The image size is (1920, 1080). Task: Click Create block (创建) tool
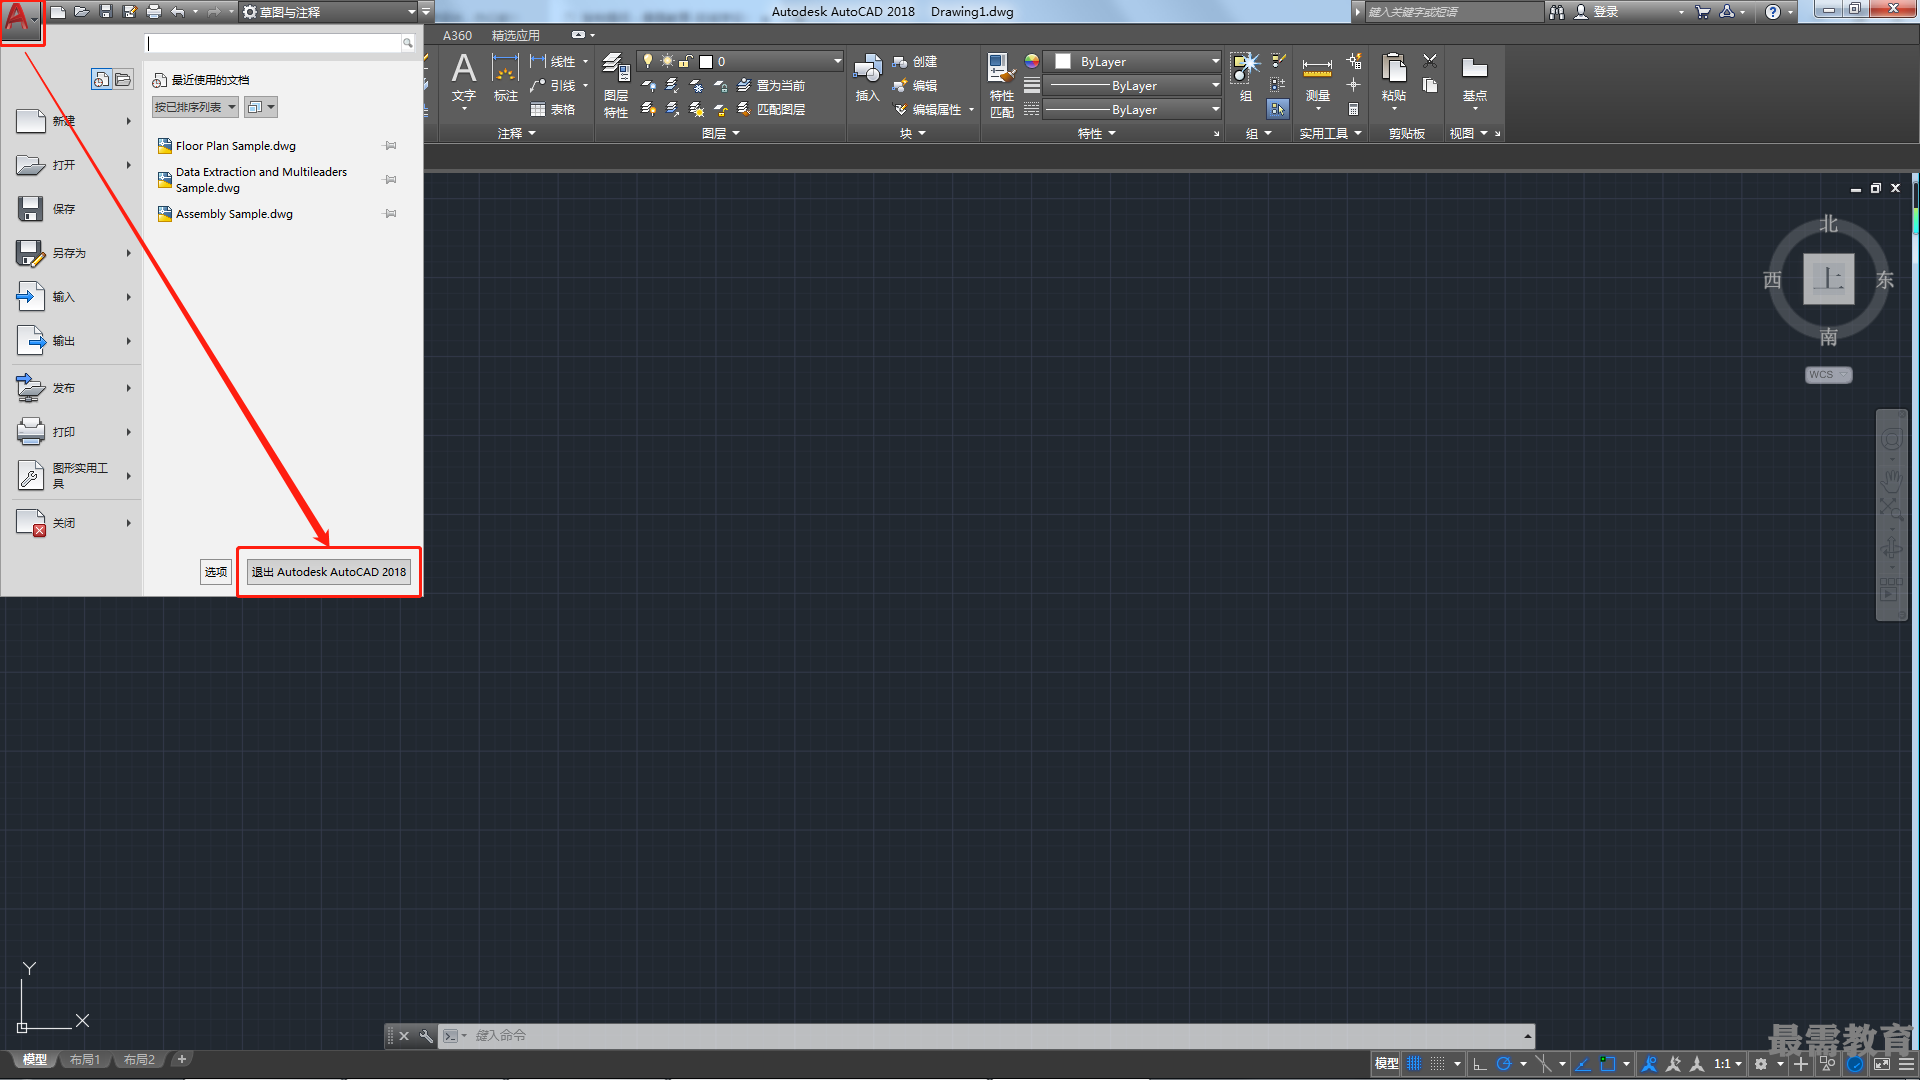[915, 62]
